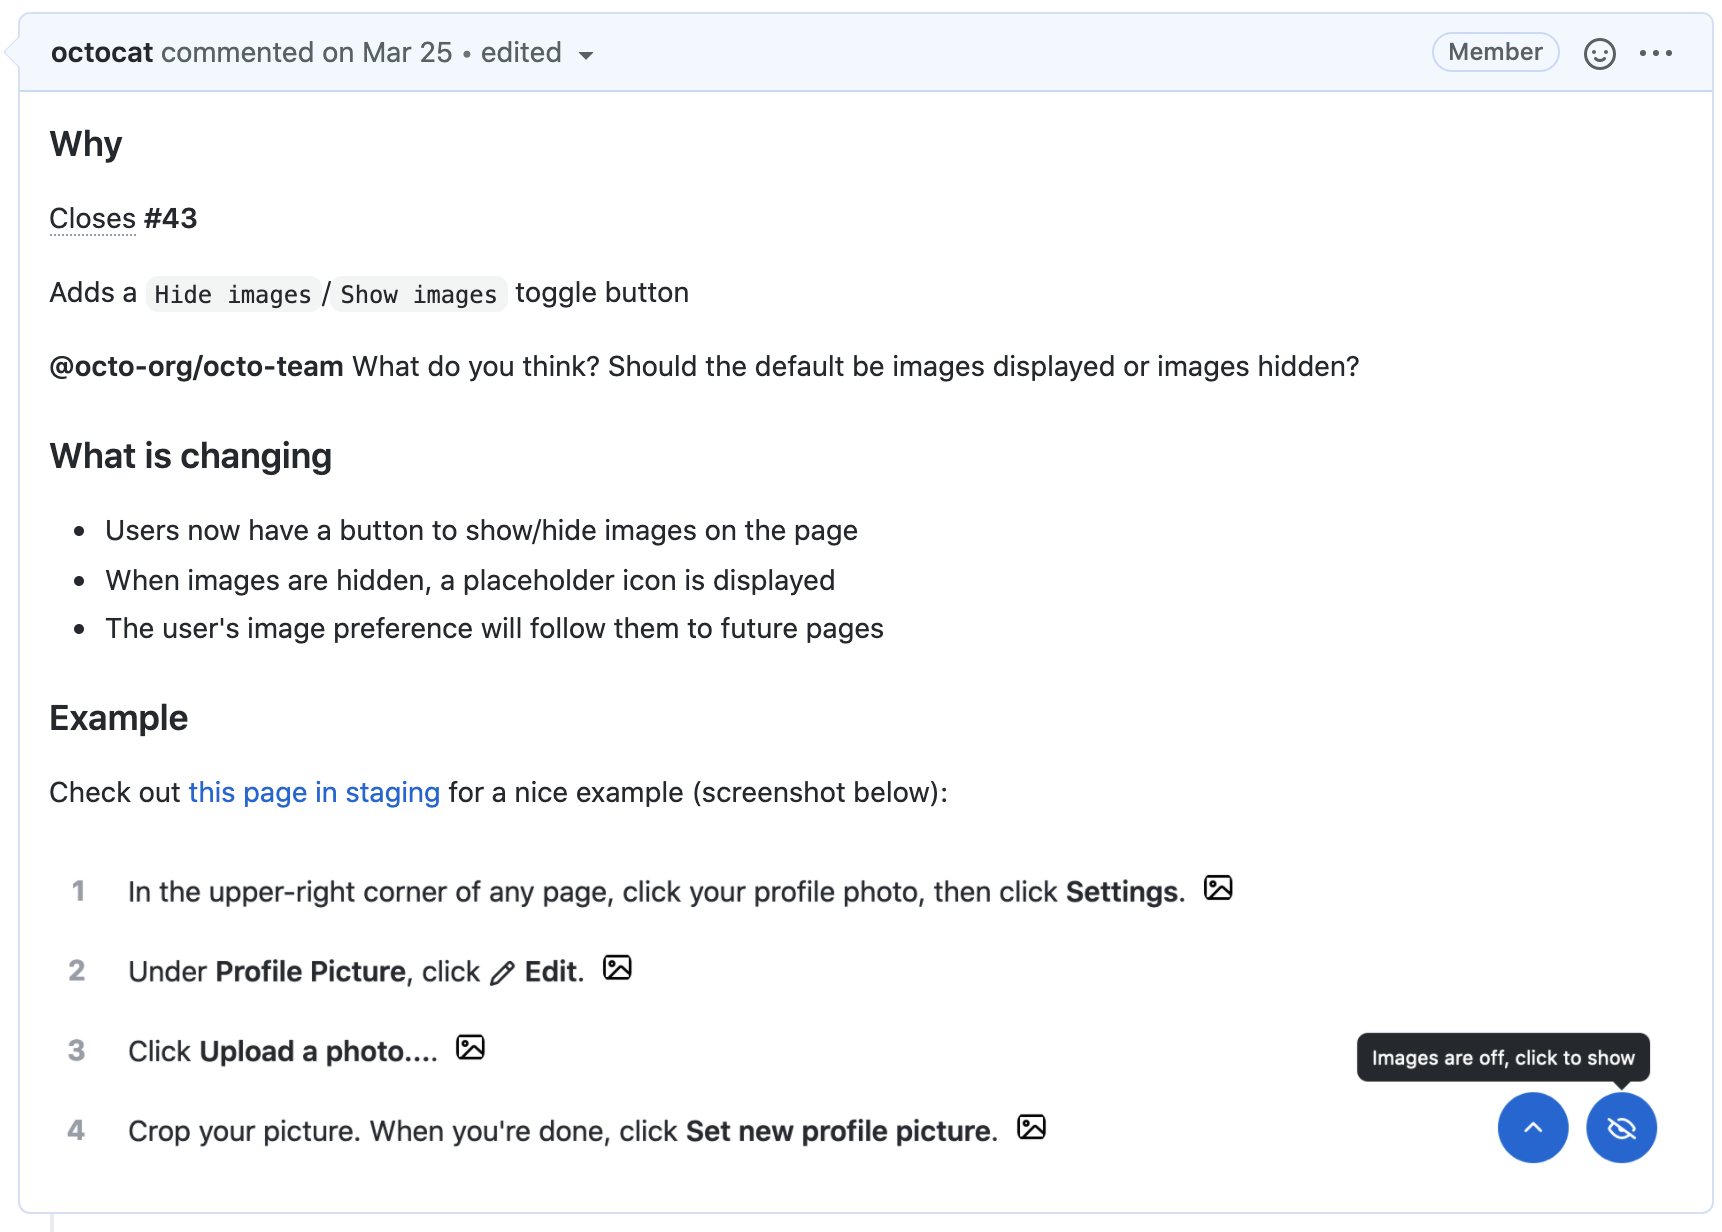Click the image placeholder after Profile Picture step
1722x1232 pixels.
[x=617, y=967]
